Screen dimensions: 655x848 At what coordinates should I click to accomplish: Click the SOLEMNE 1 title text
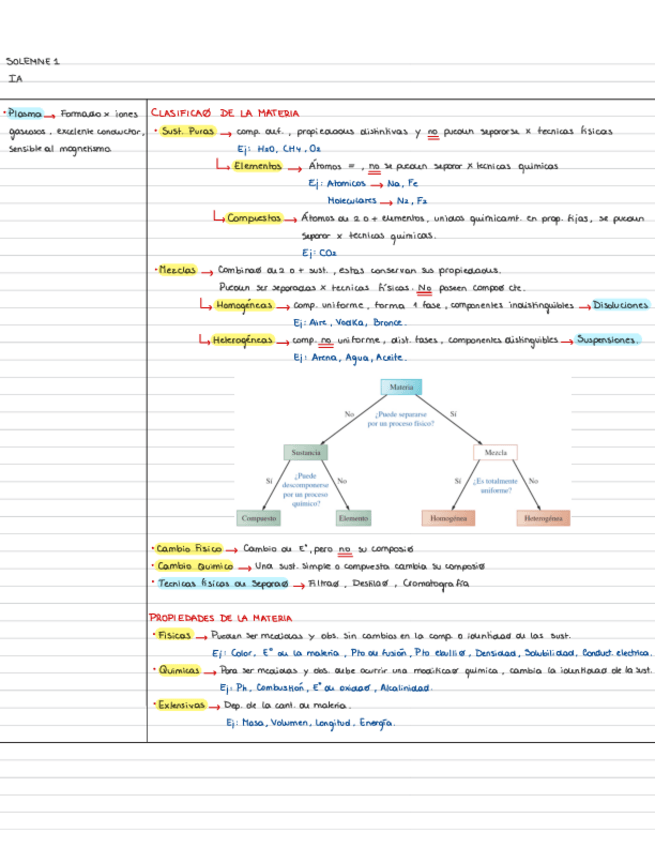pyautogui.click(x=32, y=61)
